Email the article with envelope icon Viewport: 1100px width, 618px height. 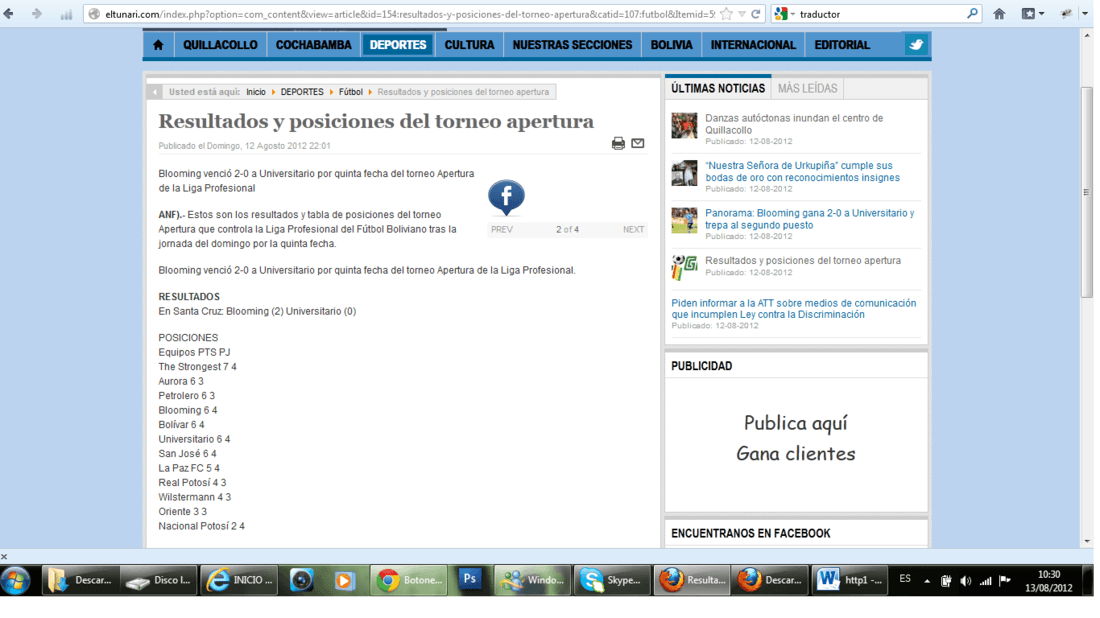(638, 143)
